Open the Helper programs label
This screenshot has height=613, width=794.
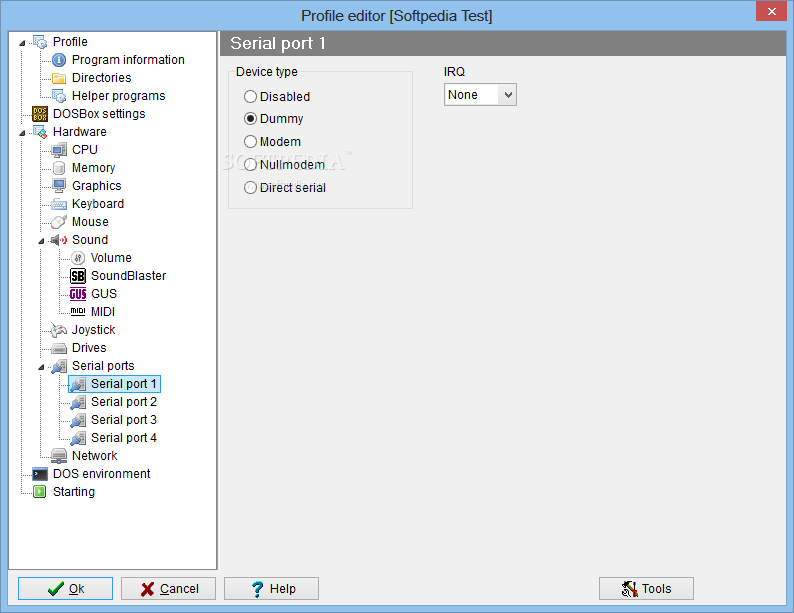pos(118,96)
